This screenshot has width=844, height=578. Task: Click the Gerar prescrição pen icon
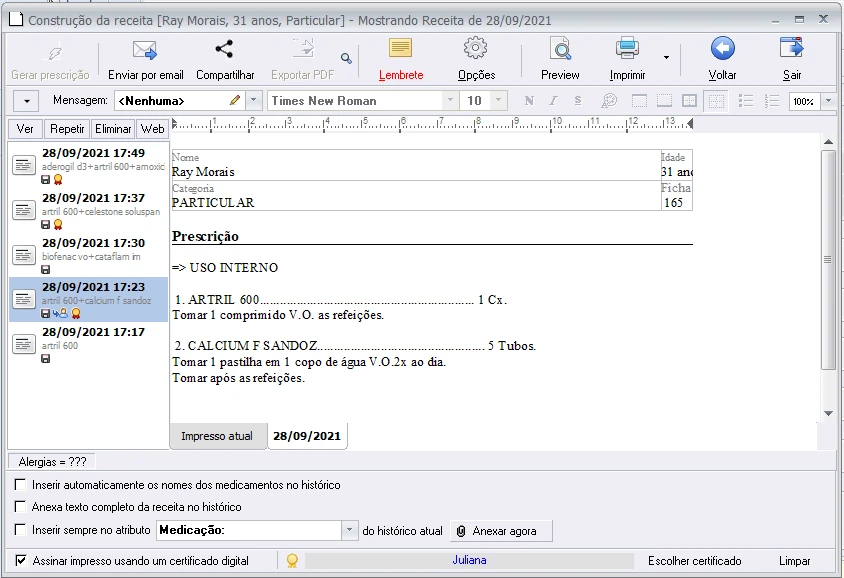pos(54,52)
